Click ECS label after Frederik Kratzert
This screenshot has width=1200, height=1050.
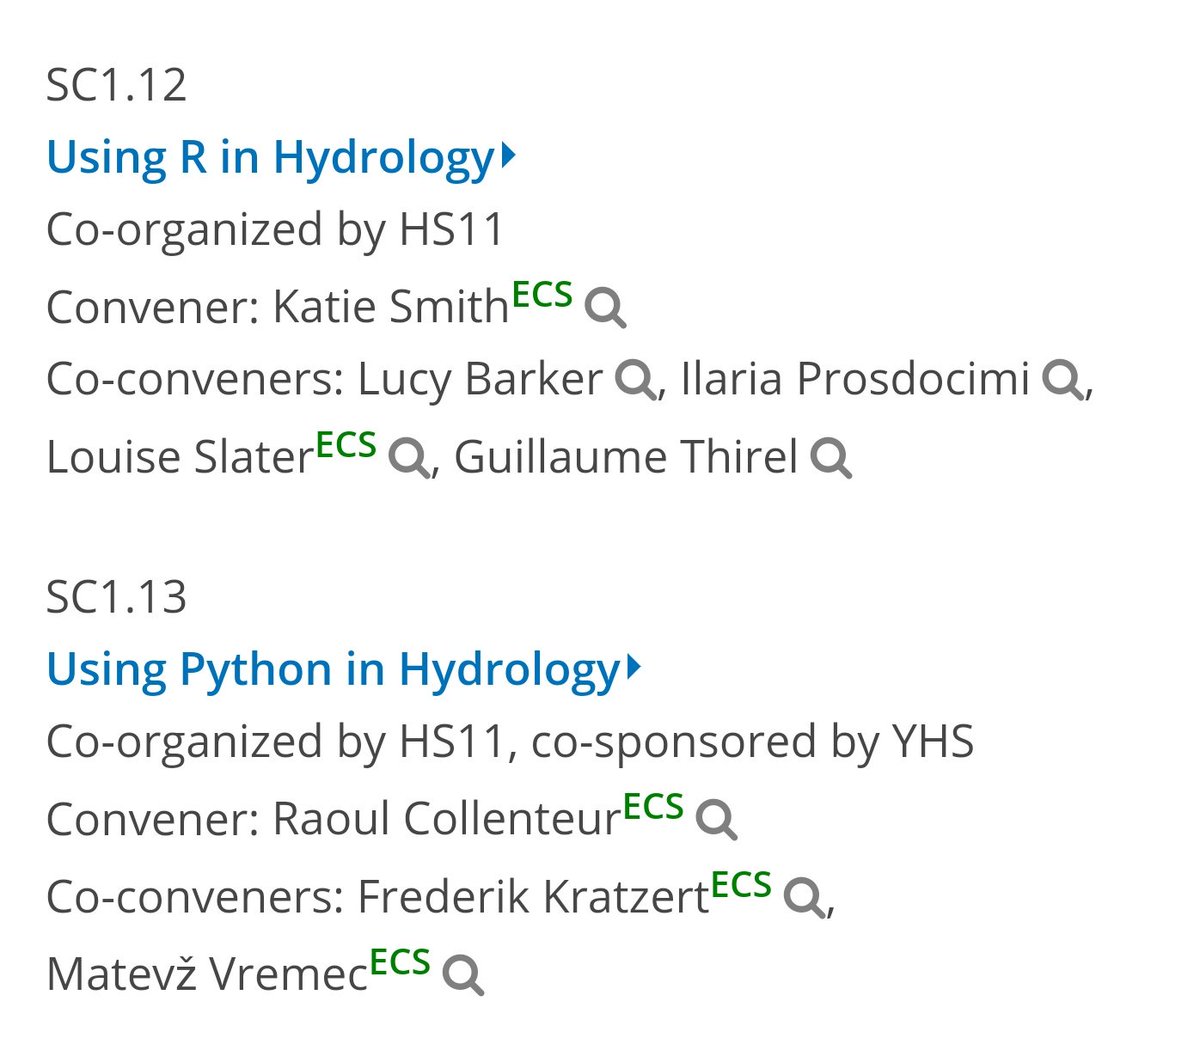coord(741,884)
